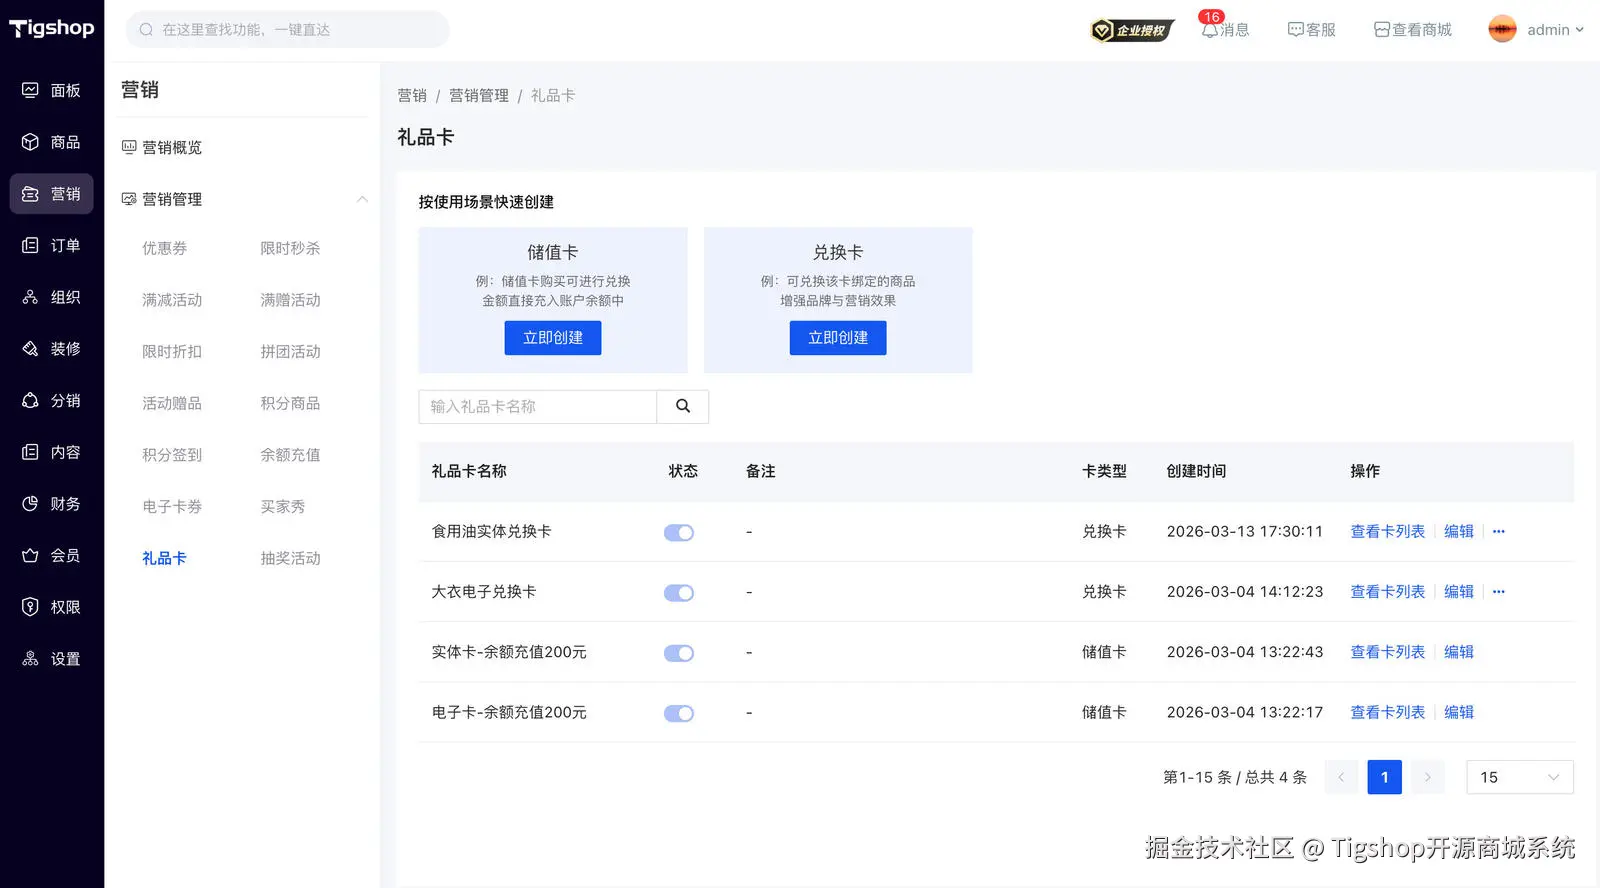1600x888 pixels.
Task: Focus the top 在这里查找功能 search box
Action: click(x=288, y=30)
